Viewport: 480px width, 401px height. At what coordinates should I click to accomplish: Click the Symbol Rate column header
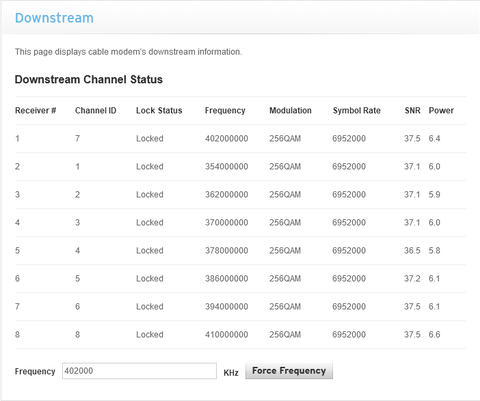tap(357, 110)
